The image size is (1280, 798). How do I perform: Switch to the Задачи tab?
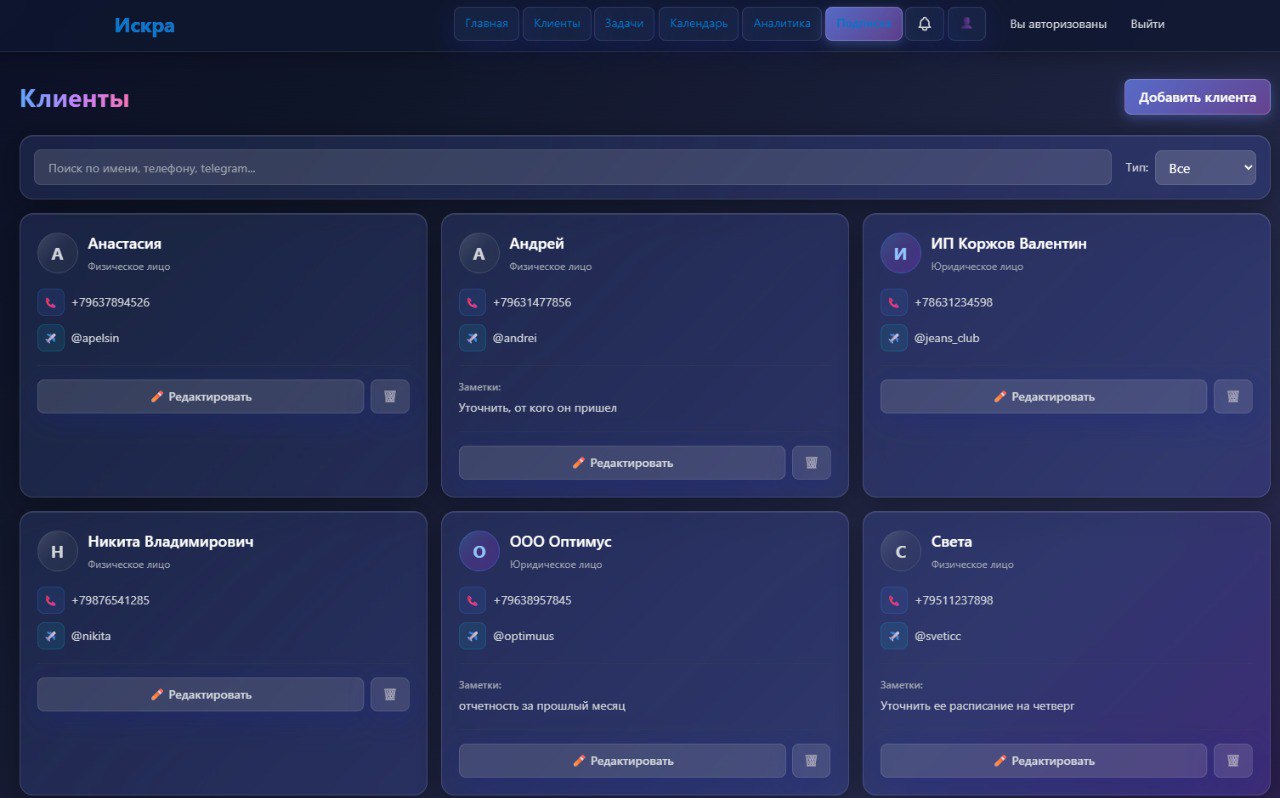coord(624,24)
